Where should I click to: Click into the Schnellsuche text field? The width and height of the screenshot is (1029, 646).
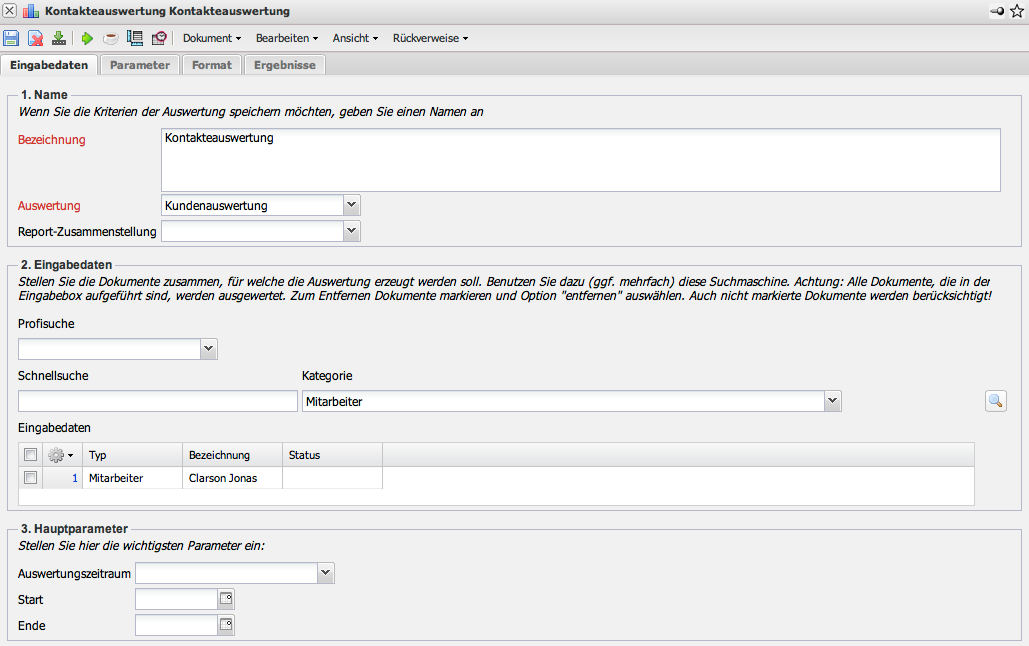pos(158,401)
